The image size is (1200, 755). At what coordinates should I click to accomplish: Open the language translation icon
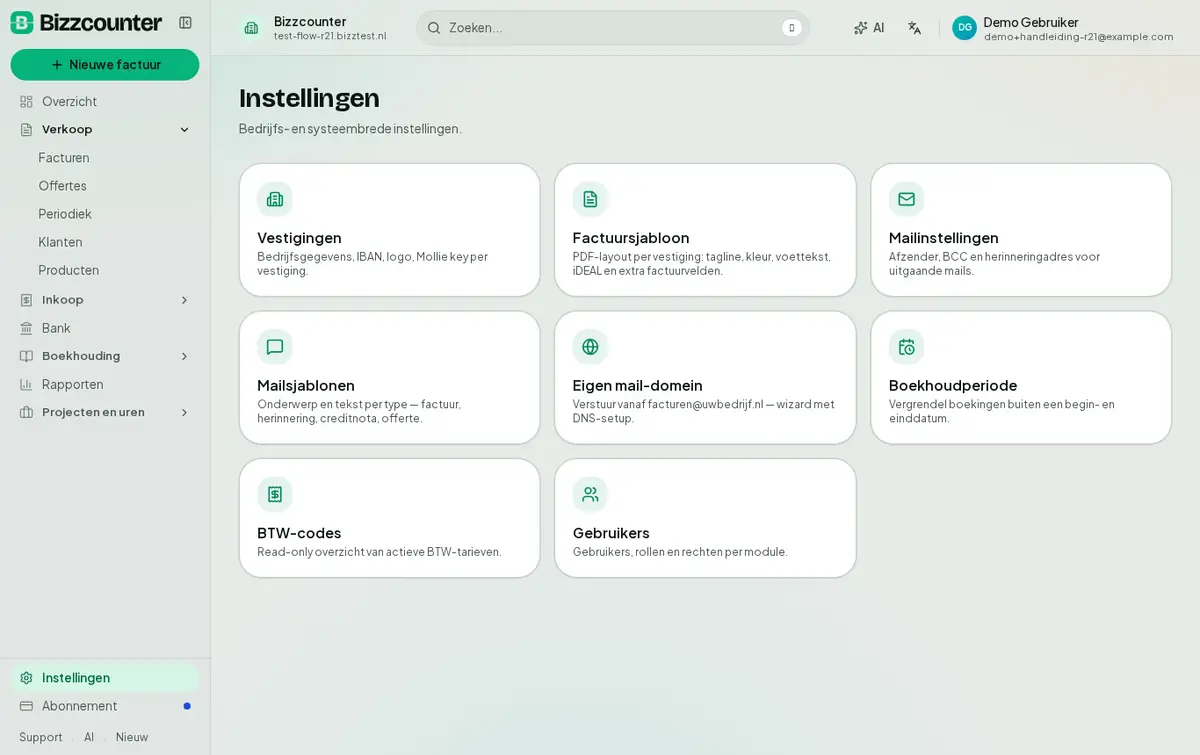click(914, 28)
